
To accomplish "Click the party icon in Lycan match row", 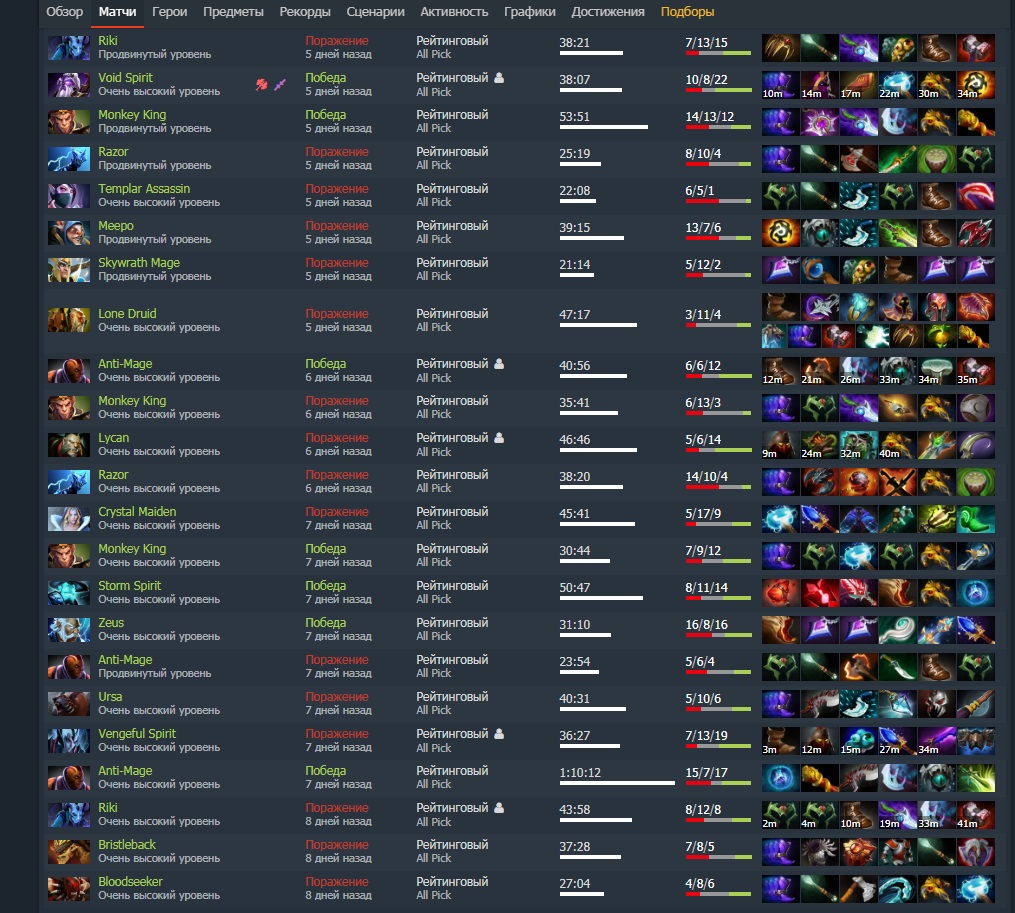I will tap(499, 438).
